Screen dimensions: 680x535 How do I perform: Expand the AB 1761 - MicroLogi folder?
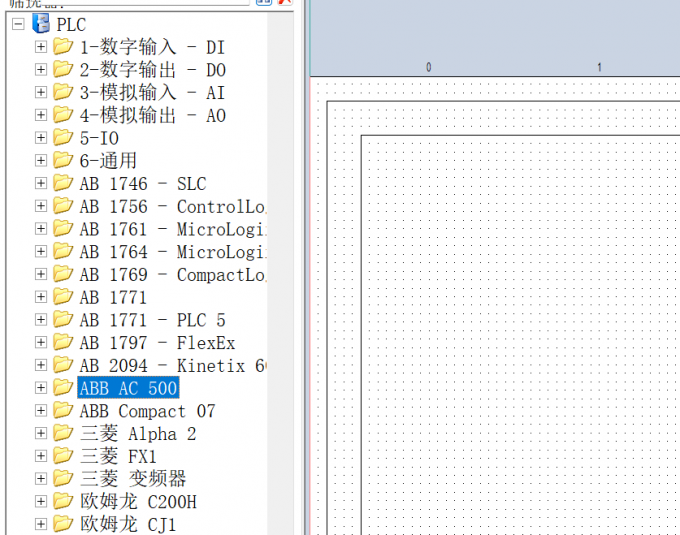[41, 228]
